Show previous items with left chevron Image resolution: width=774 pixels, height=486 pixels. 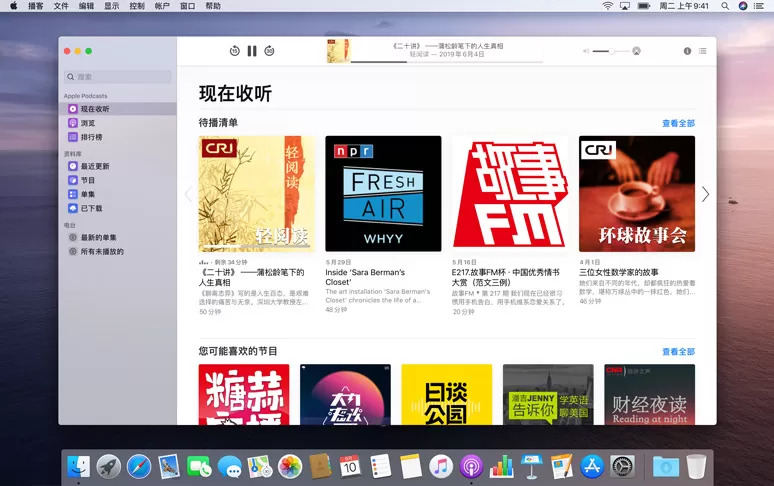(188, 194)
